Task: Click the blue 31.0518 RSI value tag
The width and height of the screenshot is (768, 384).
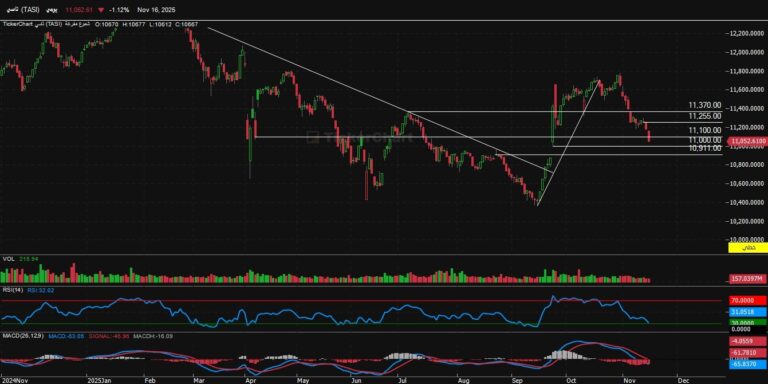Action: 747,312
